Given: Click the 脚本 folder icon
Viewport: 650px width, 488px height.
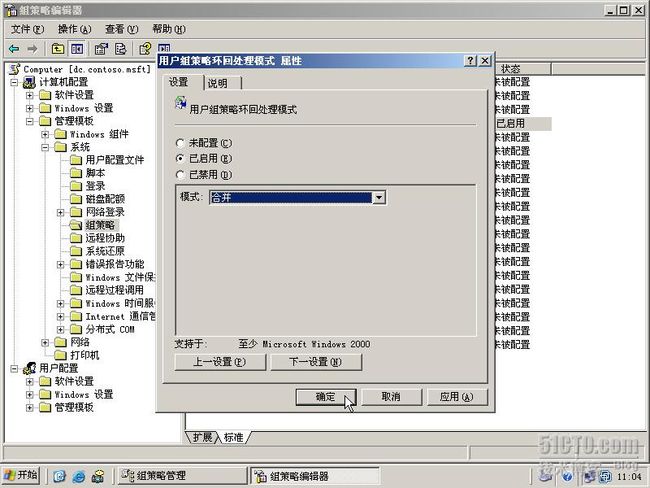Looking at the screenshot, I should (75, 173).
